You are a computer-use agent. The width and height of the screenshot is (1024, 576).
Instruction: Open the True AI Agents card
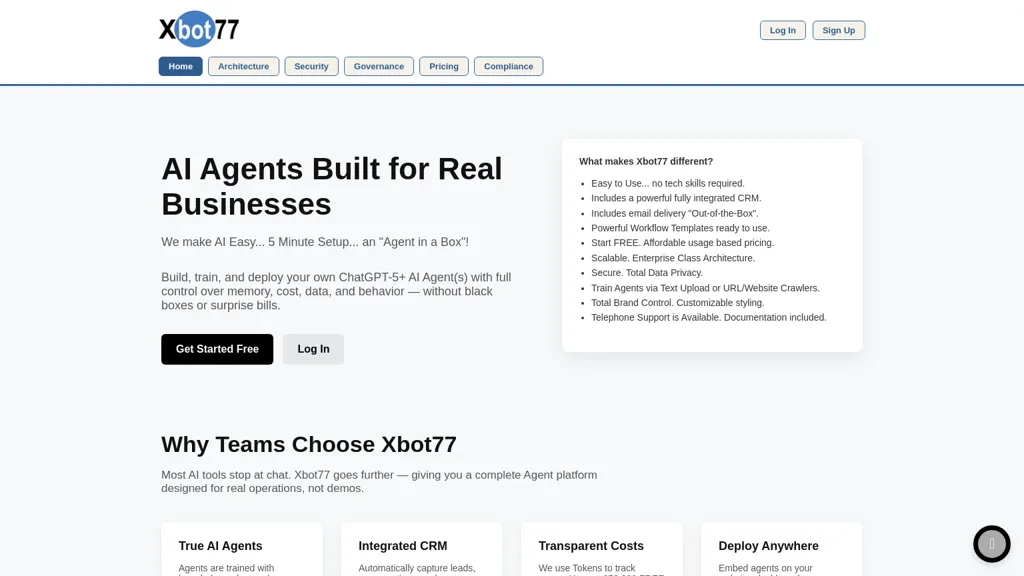[242, 549]
